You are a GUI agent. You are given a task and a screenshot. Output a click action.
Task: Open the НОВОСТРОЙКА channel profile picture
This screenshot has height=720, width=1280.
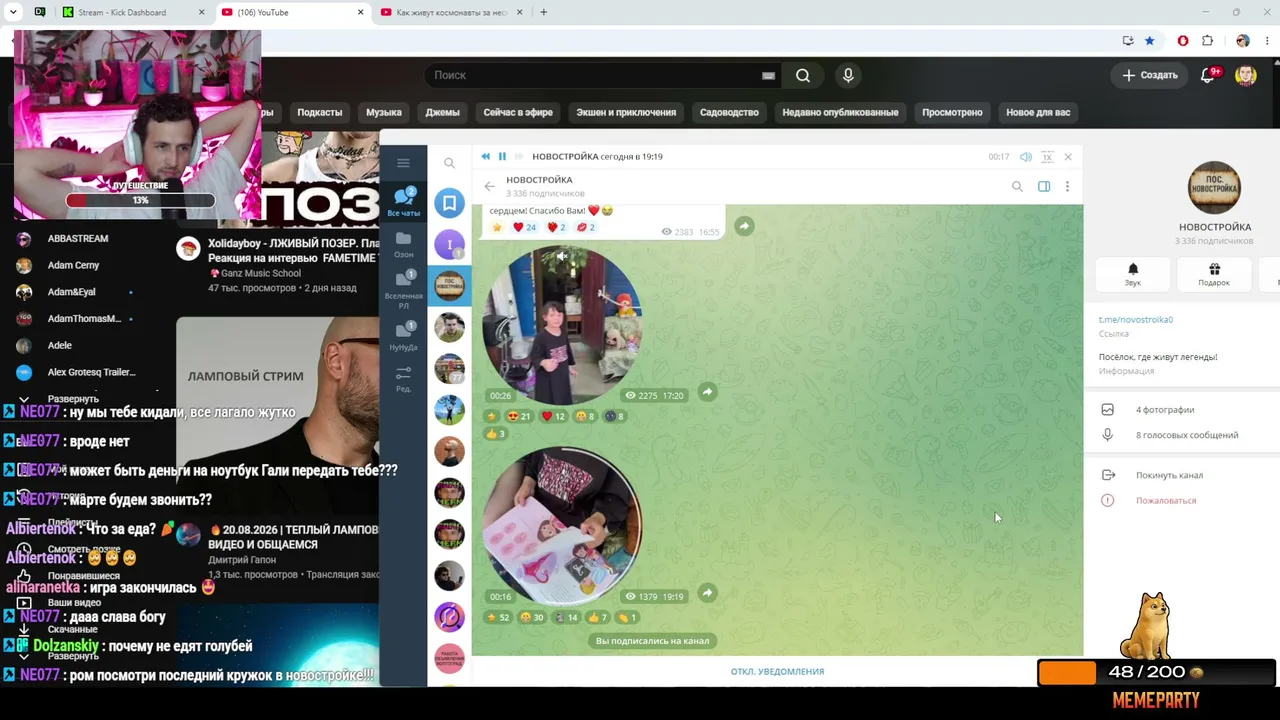[x=1214, y=187]
